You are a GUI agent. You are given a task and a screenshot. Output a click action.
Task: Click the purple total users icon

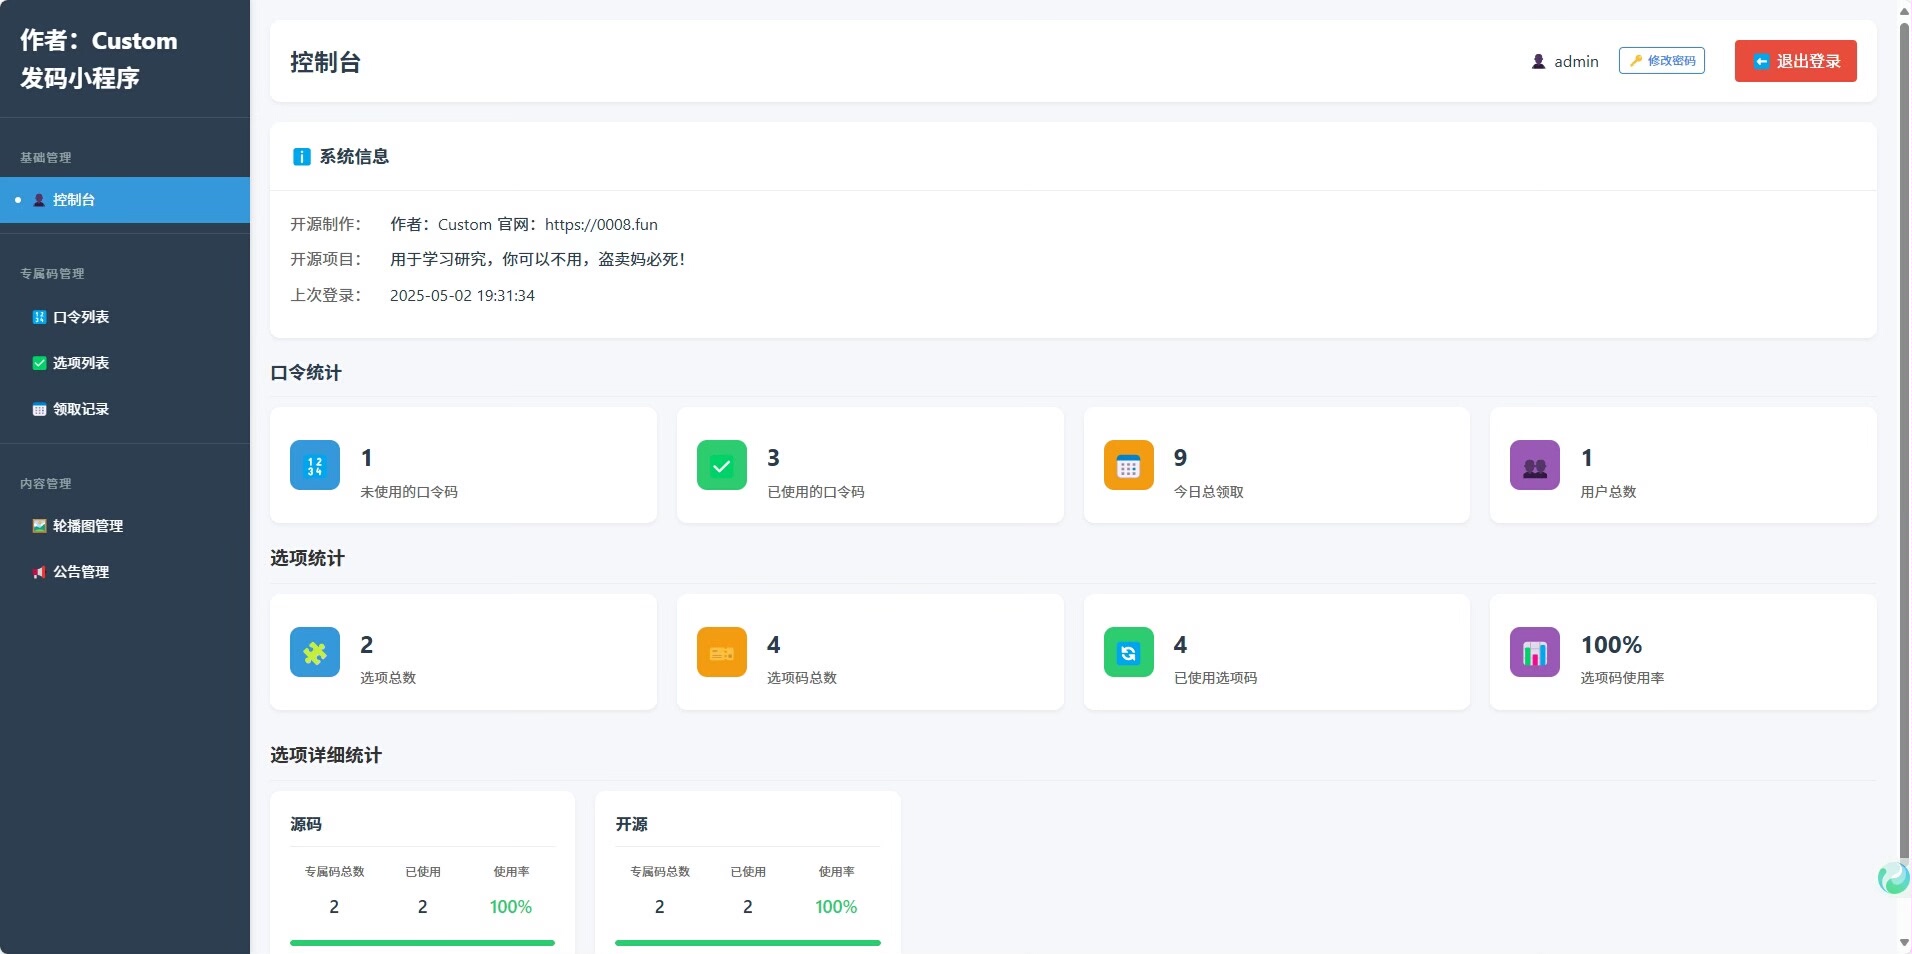point(1534,465)
